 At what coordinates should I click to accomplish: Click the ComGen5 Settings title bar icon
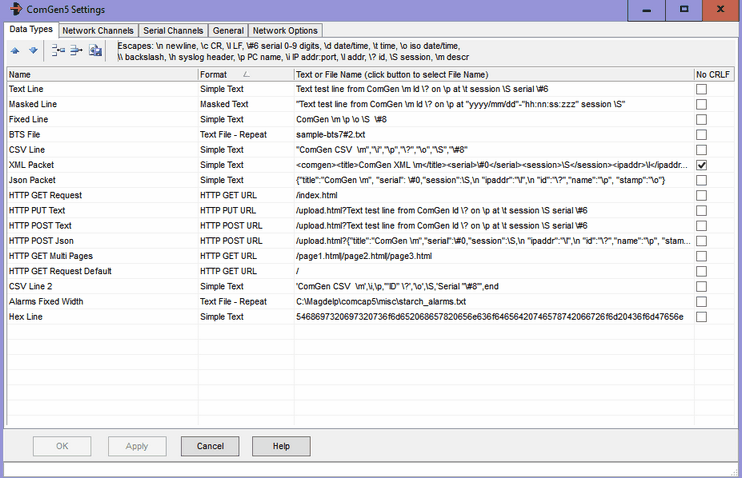(11, 9)
